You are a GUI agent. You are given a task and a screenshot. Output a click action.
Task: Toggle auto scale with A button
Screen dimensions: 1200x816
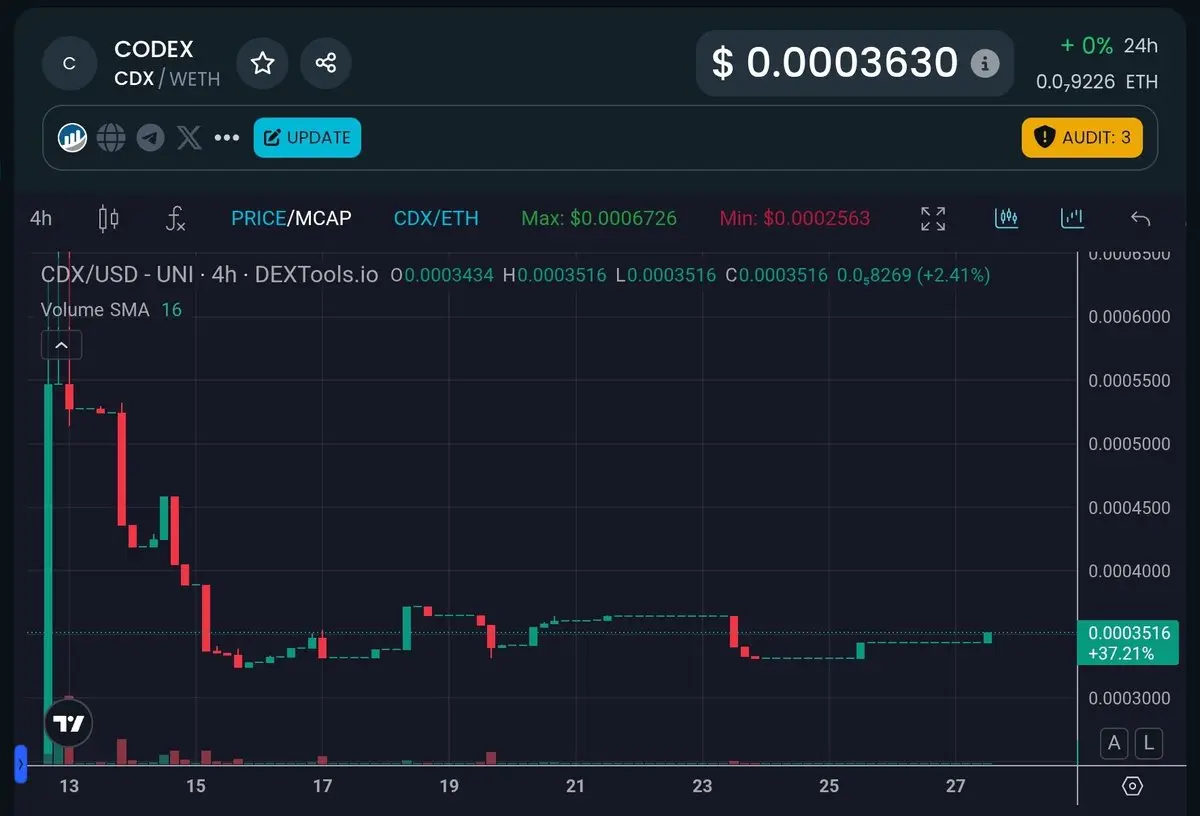[1114, 743]
